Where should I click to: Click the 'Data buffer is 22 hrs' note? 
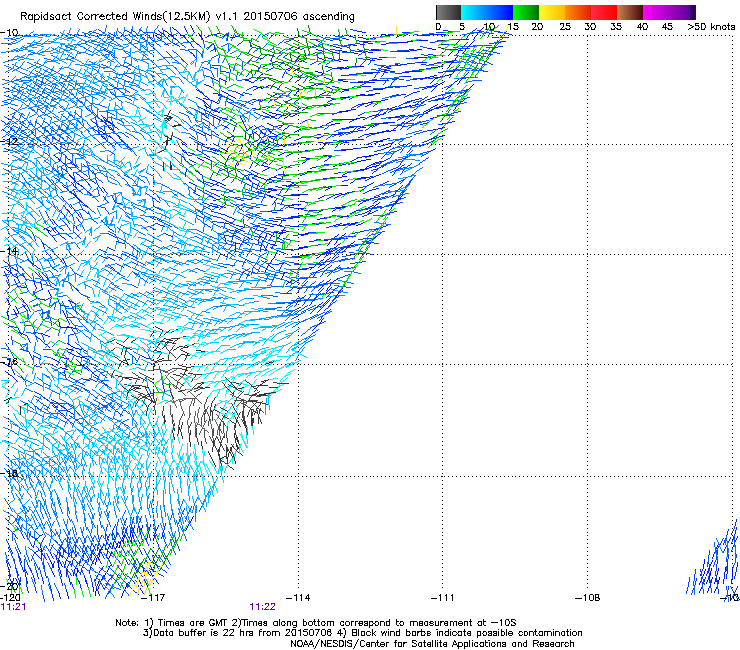click(x=362, y=633)
